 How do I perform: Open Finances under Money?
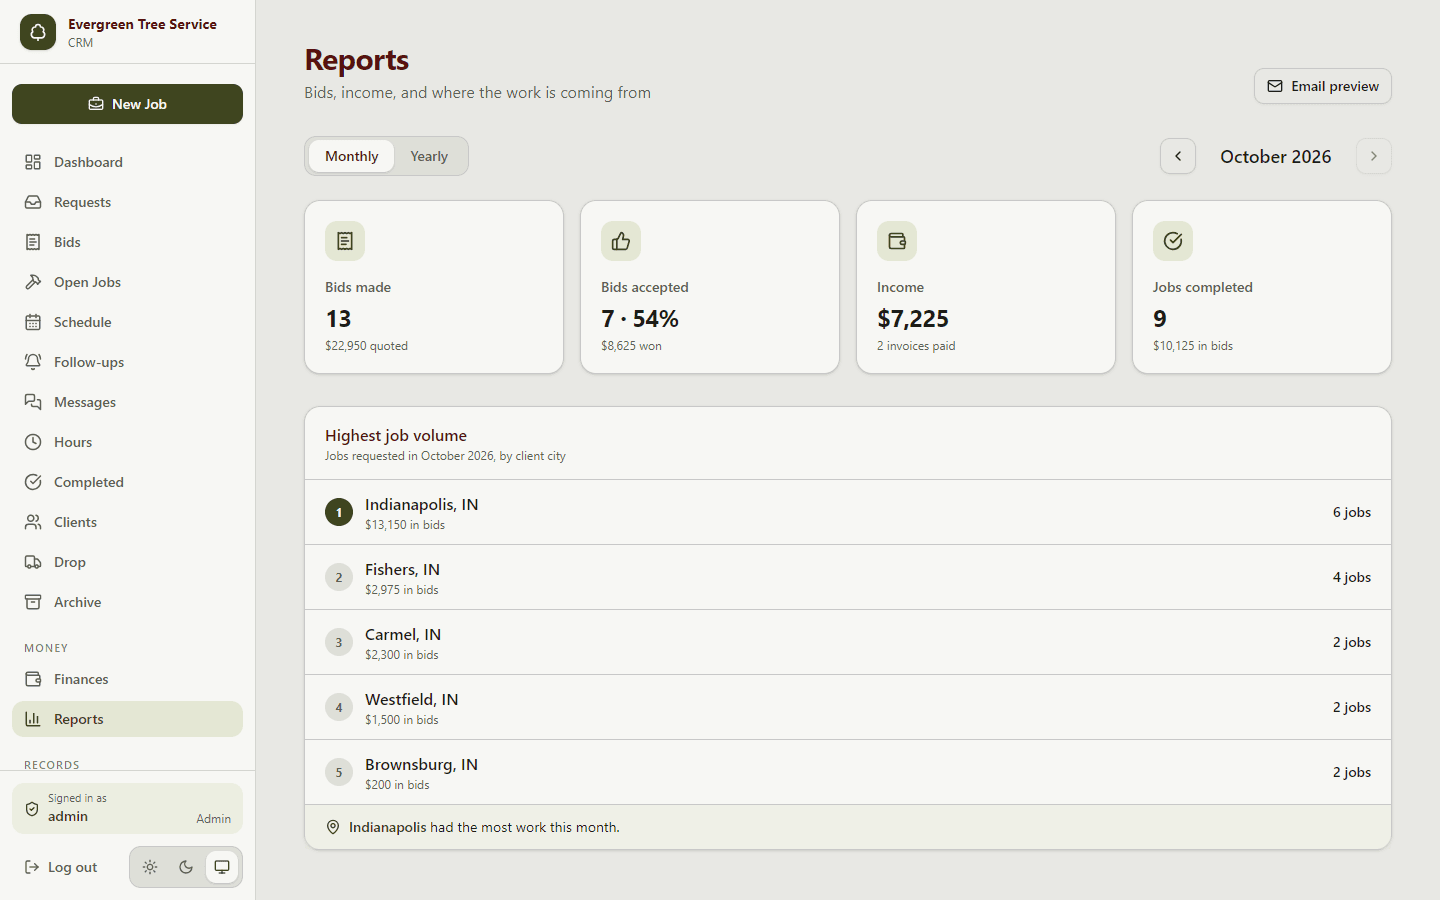tap(127, 679)
